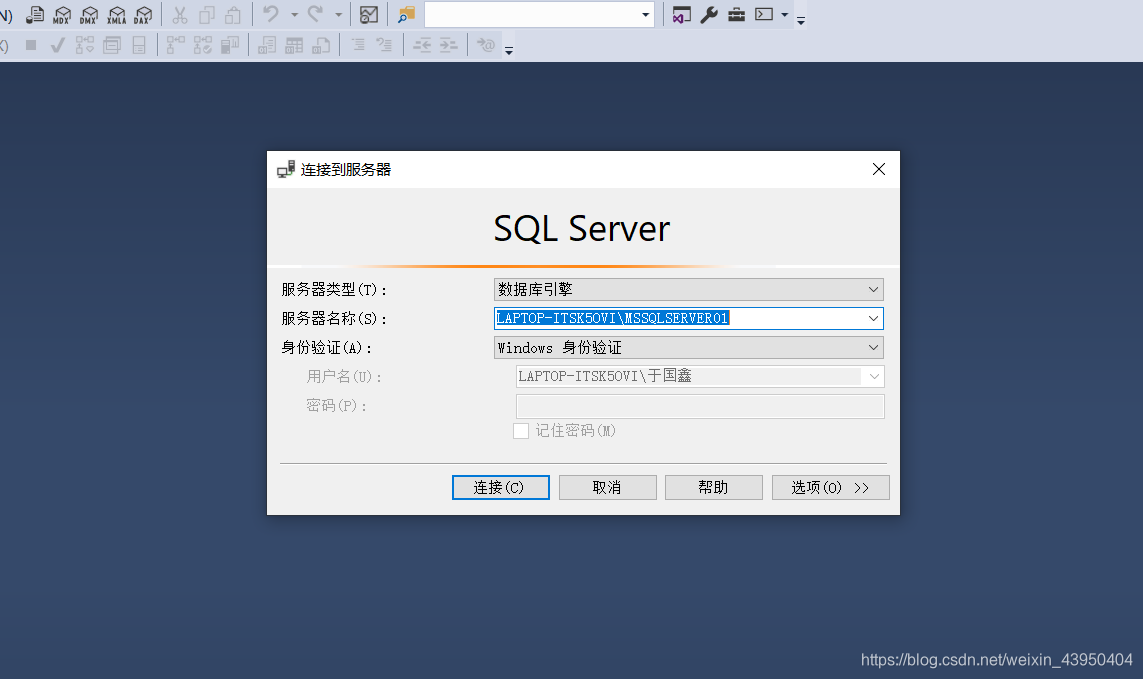1143x679 pixels.
Task: Click the password (密码) input field
Action: pos(700,406)
